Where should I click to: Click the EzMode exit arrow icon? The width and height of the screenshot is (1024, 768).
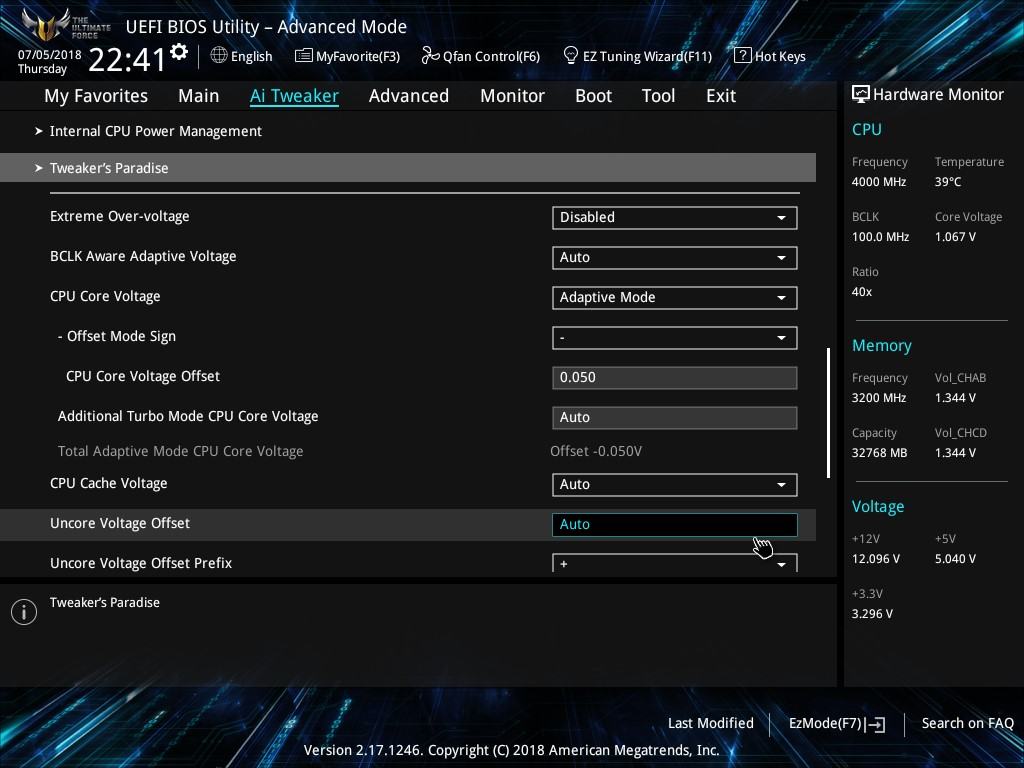[x=876, y=724]
